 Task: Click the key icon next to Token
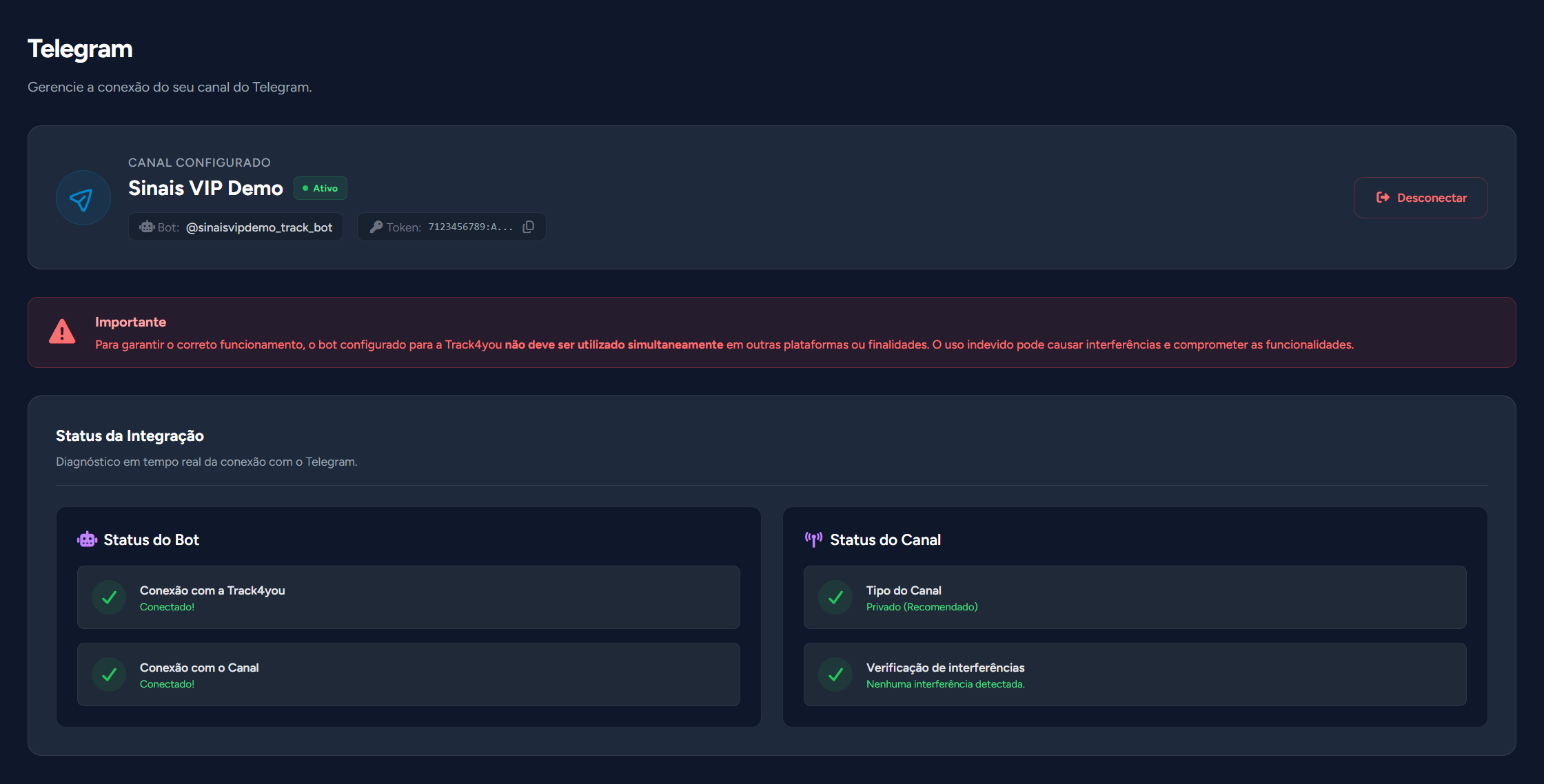[x=376, y=227]
